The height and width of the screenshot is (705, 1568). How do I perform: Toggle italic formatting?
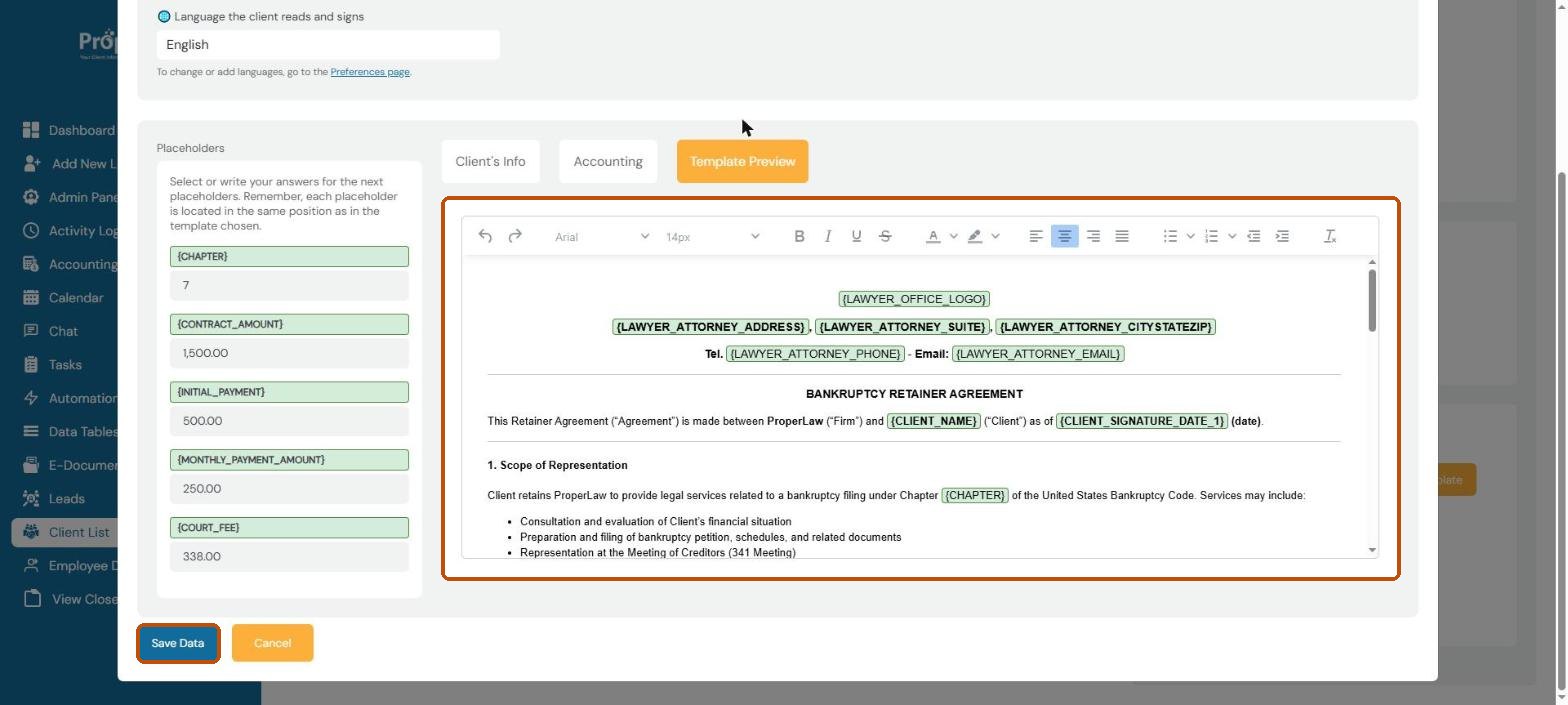[828, 236]
